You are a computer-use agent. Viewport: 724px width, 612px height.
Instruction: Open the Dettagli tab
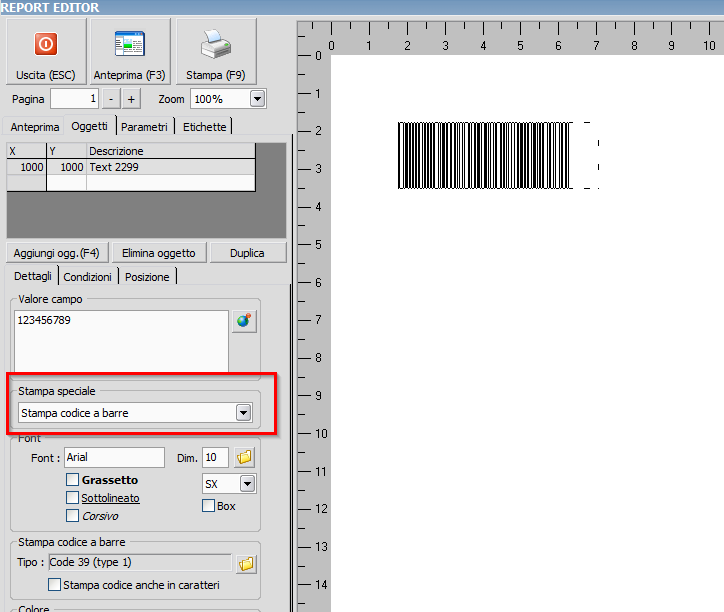pyautogui.click(x=32, y=276)
